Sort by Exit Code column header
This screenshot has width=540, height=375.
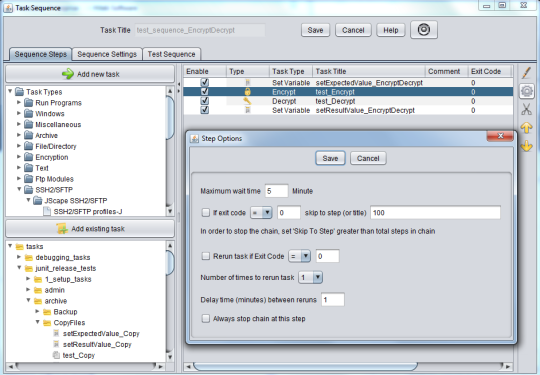pos(489,71)
